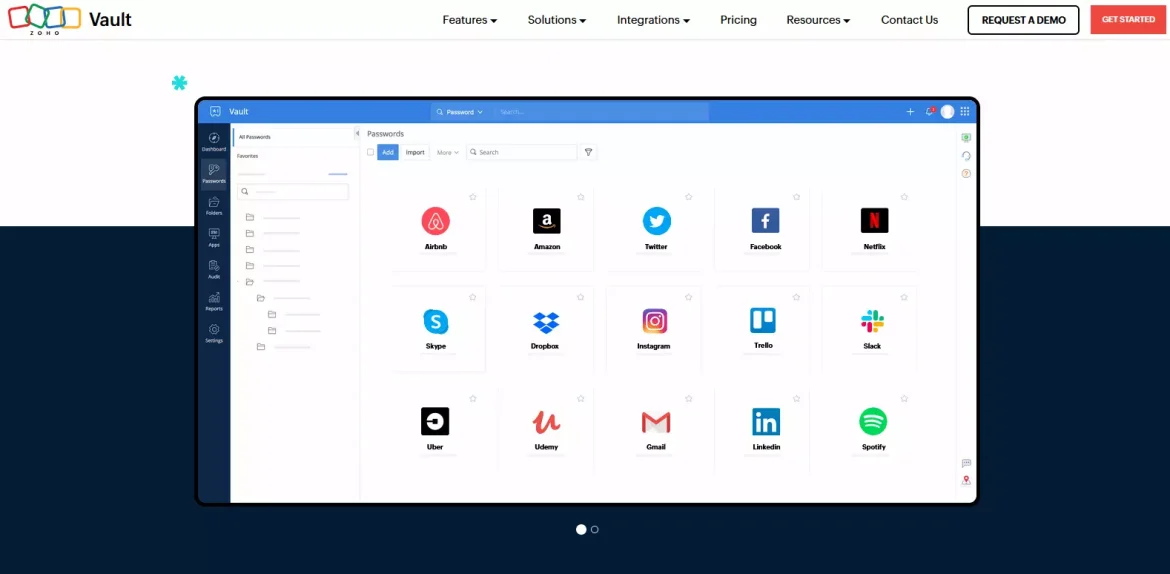
Task: Open the Facebook password card
Action: tap(763, 229)
